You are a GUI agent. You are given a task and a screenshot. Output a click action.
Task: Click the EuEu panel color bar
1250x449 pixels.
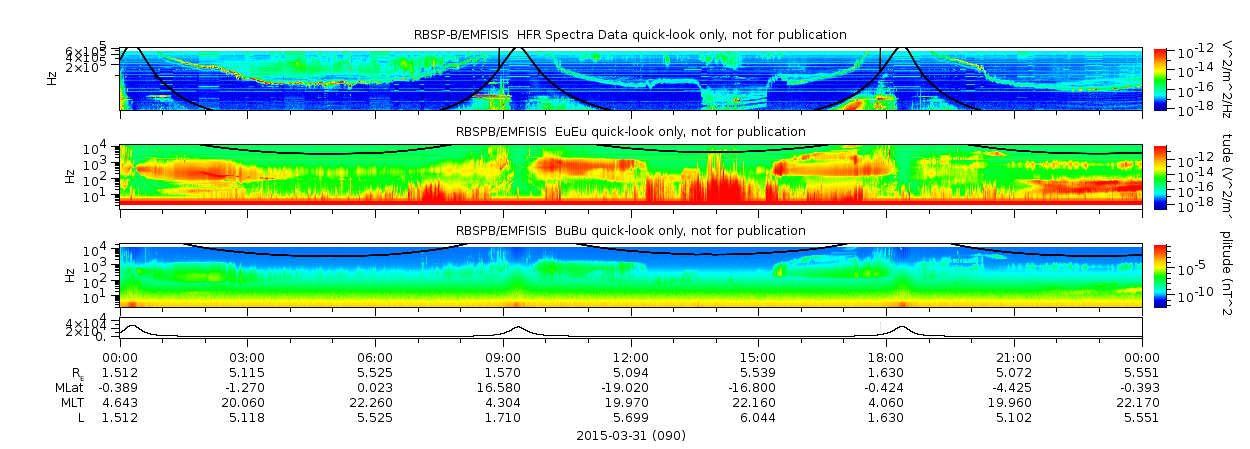coord(1160,176)
